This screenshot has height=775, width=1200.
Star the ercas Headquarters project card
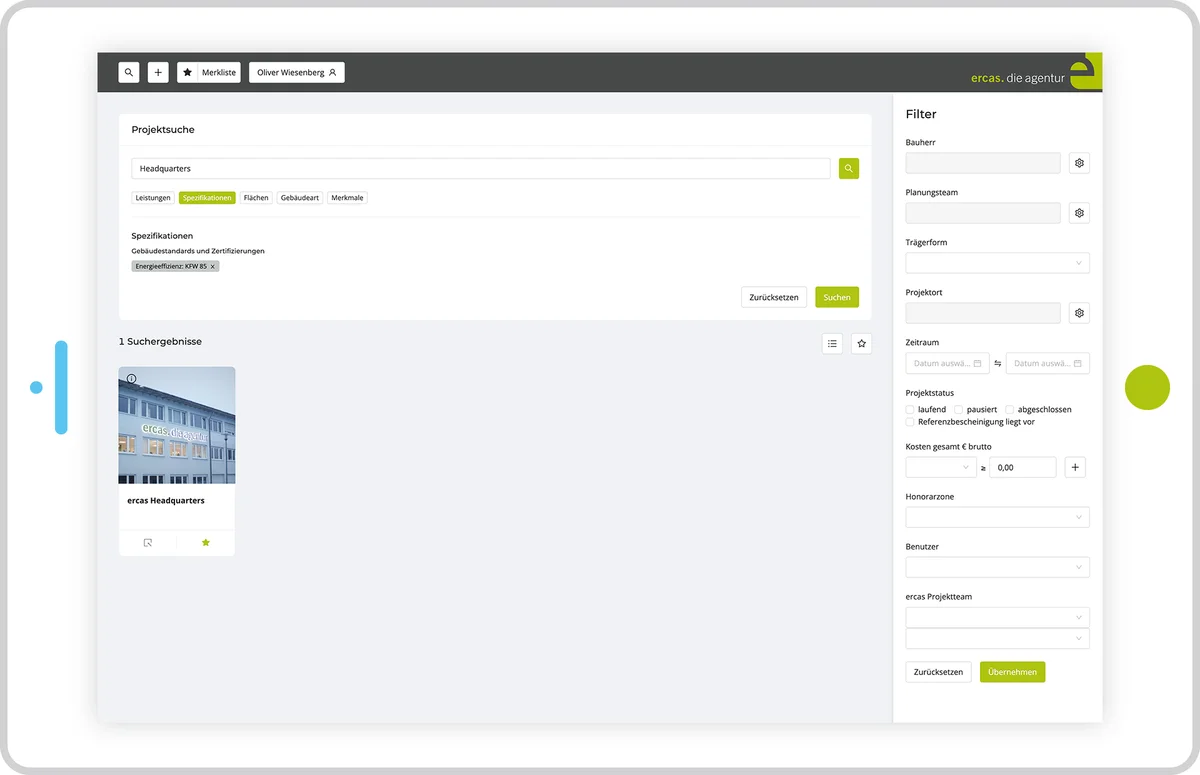(205, 542)
